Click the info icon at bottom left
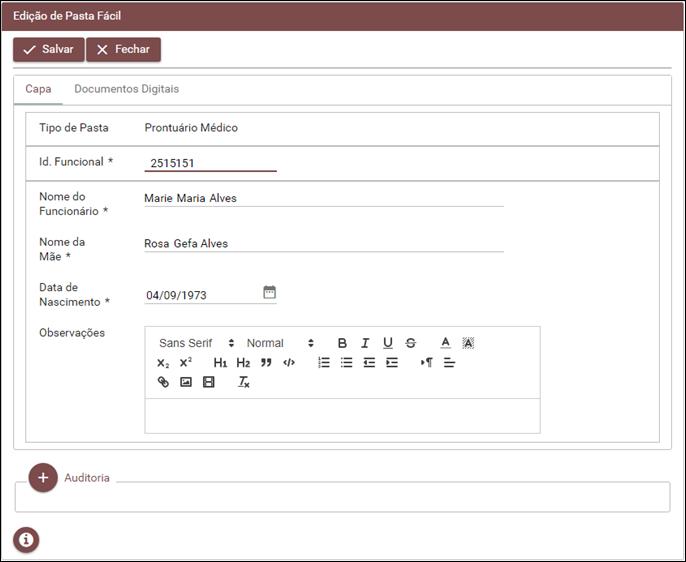 26,540
